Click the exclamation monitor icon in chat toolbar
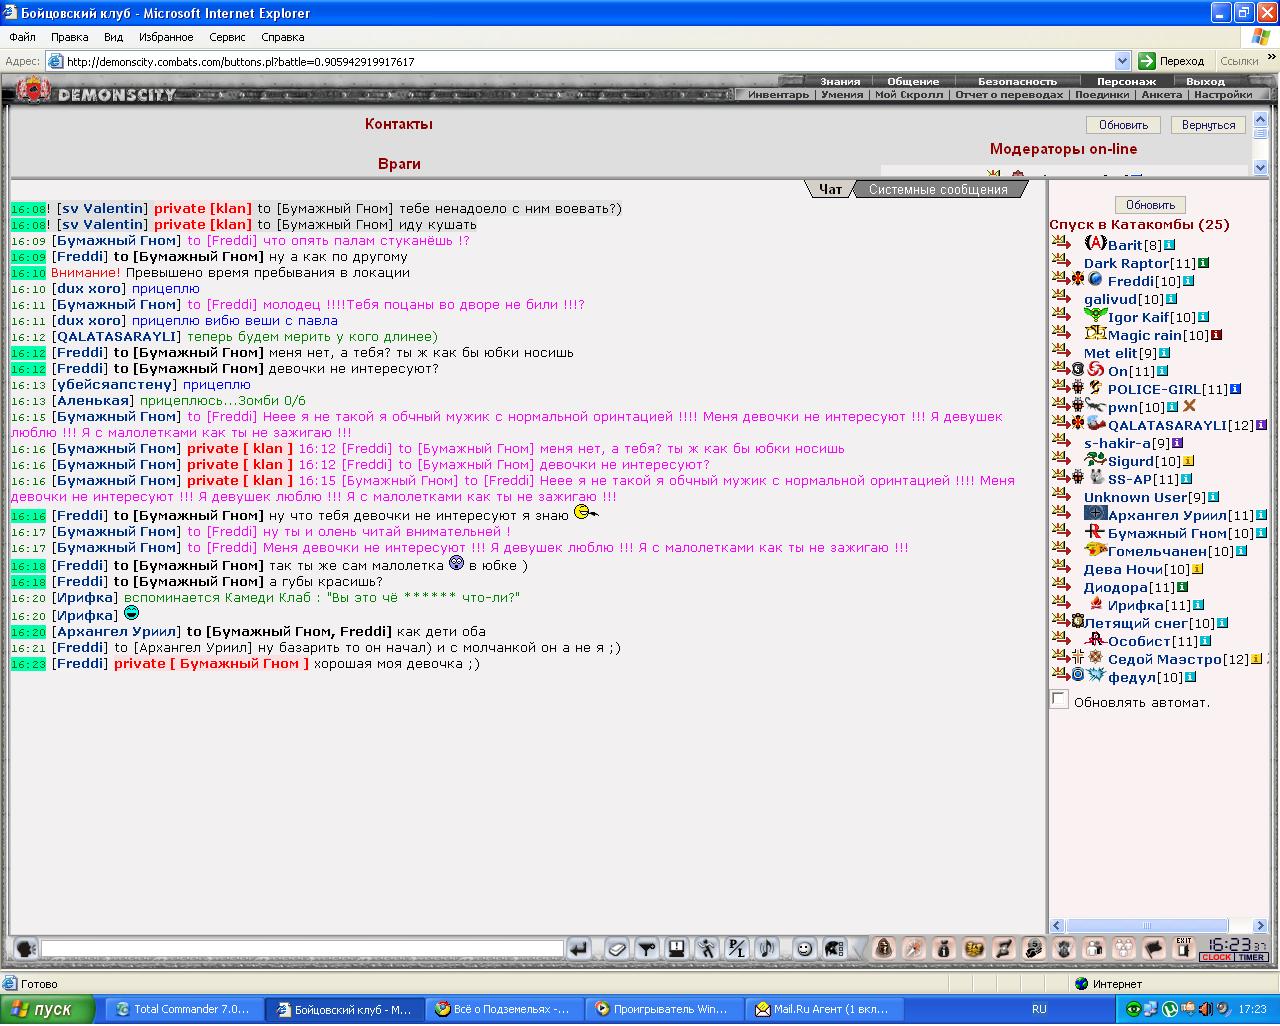Image resolution: width=1280 pixels, height=1026 pixels. point(677,948)
